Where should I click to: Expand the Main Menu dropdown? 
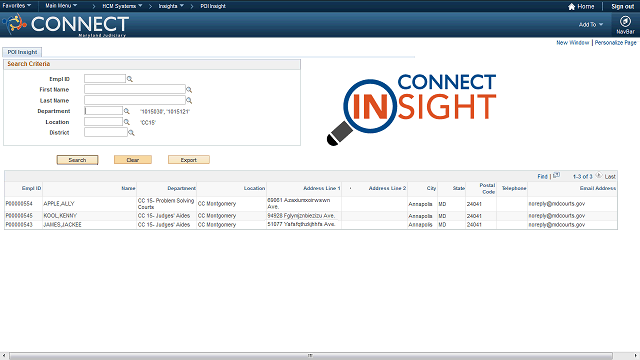(61, 6)
